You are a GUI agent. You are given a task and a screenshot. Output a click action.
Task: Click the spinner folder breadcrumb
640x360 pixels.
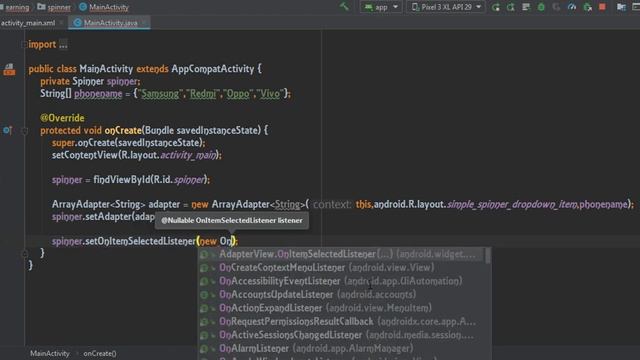pyautogui.click(x=54, y=7)
